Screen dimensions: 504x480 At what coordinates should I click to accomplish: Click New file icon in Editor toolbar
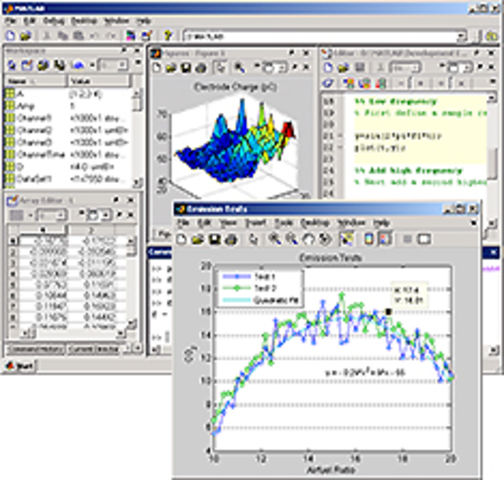coord(328,68)
